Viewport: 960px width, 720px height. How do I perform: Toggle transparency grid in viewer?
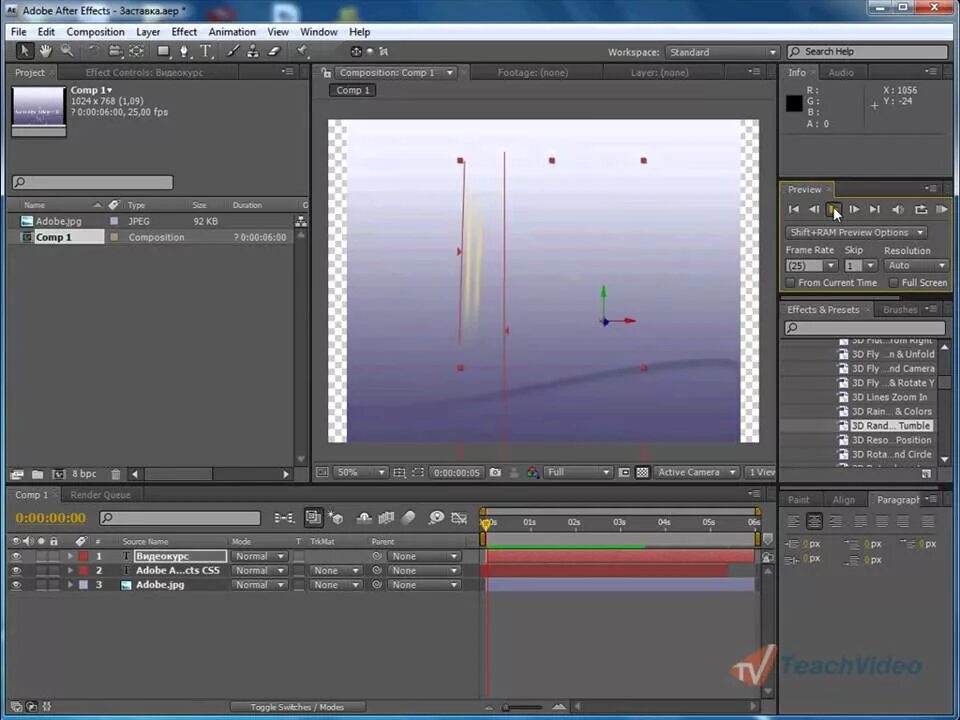(642, 473)
